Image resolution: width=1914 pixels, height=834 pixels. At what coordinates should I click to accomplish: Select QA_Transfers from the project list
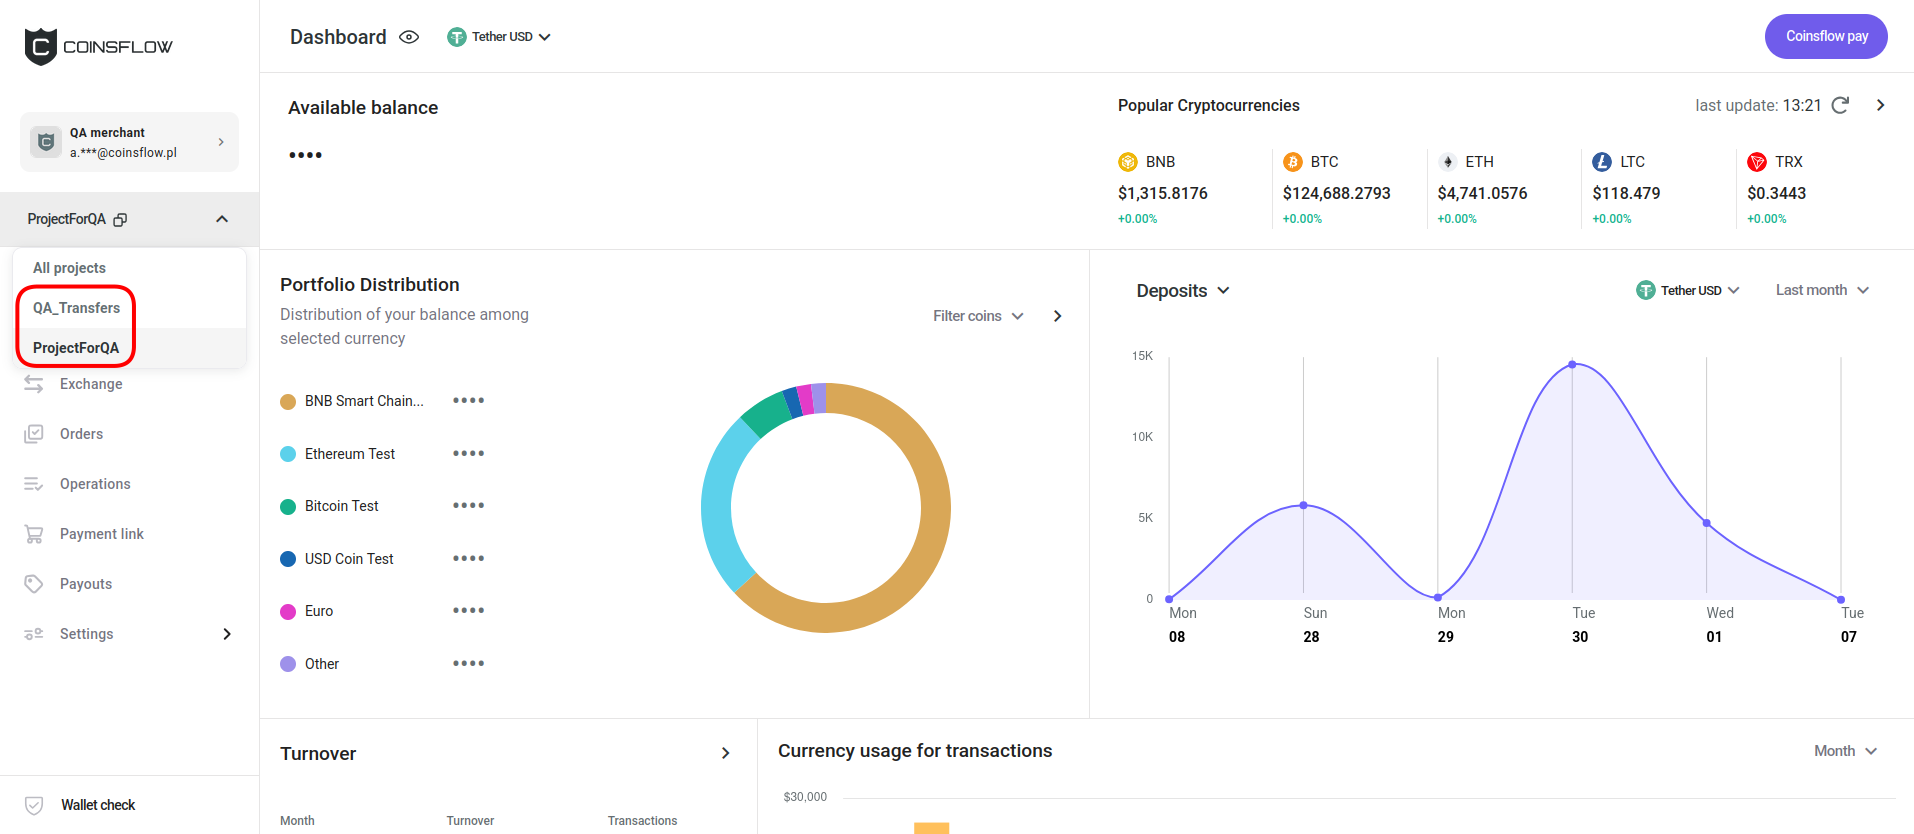tap(76, 308)
